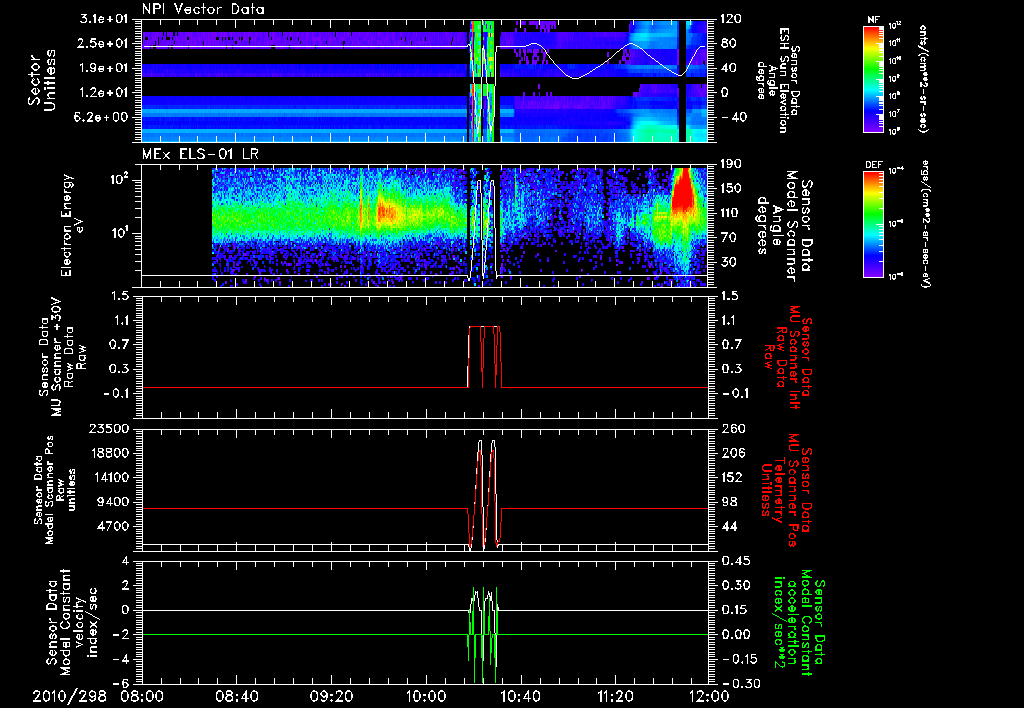Click the '14100' scanner position tick label
This screenshot has width=1024, height=708.
coord(110,477)
